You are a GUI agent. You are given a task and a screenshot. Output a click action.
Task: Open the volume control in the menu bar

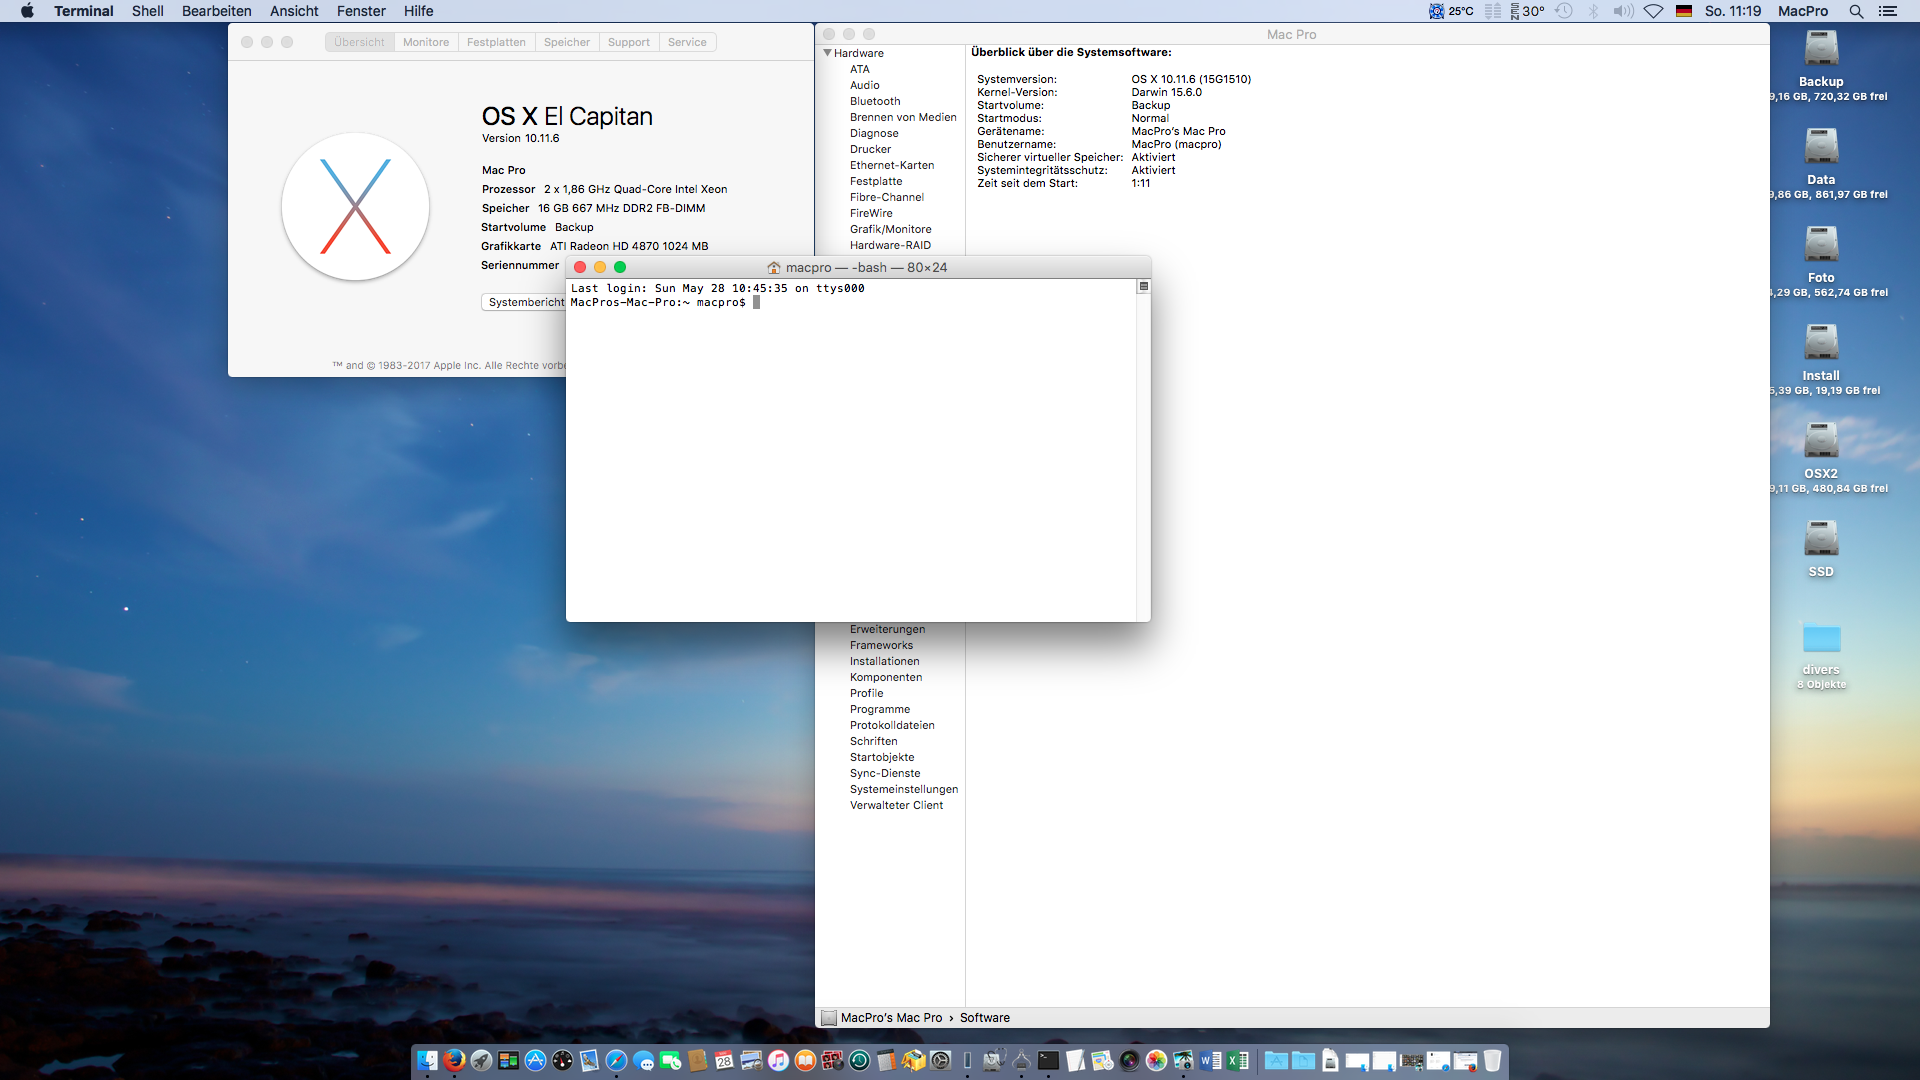1623,11
